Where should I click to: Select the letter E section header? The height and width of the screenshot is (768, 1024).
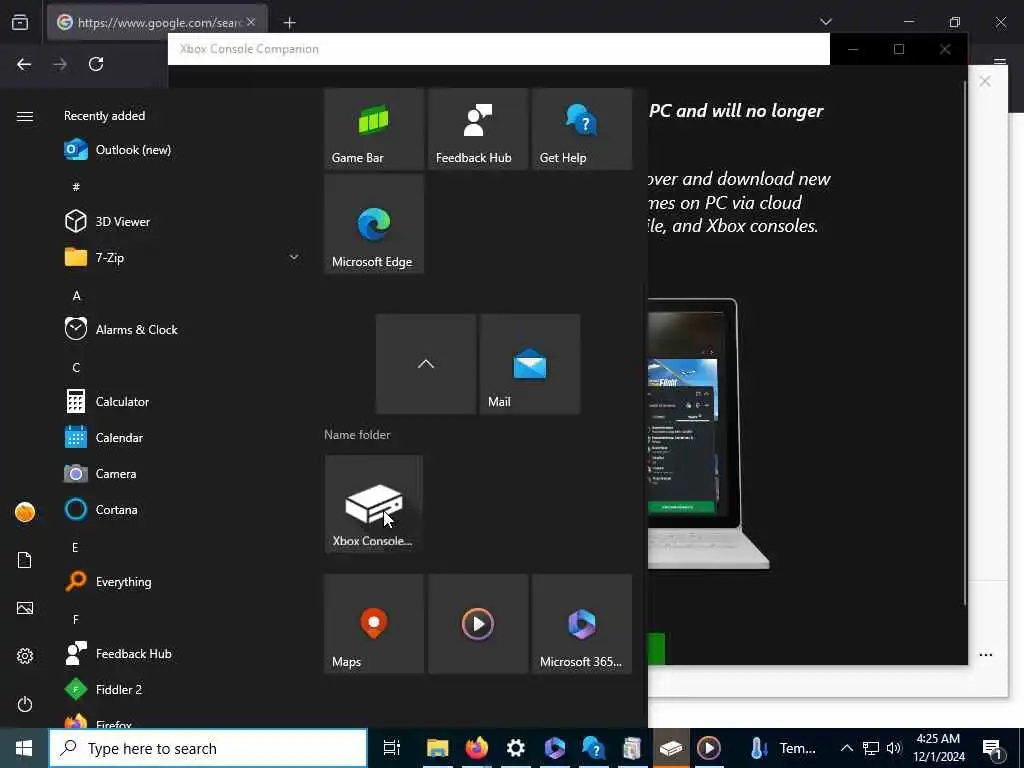tap(75, 547)
